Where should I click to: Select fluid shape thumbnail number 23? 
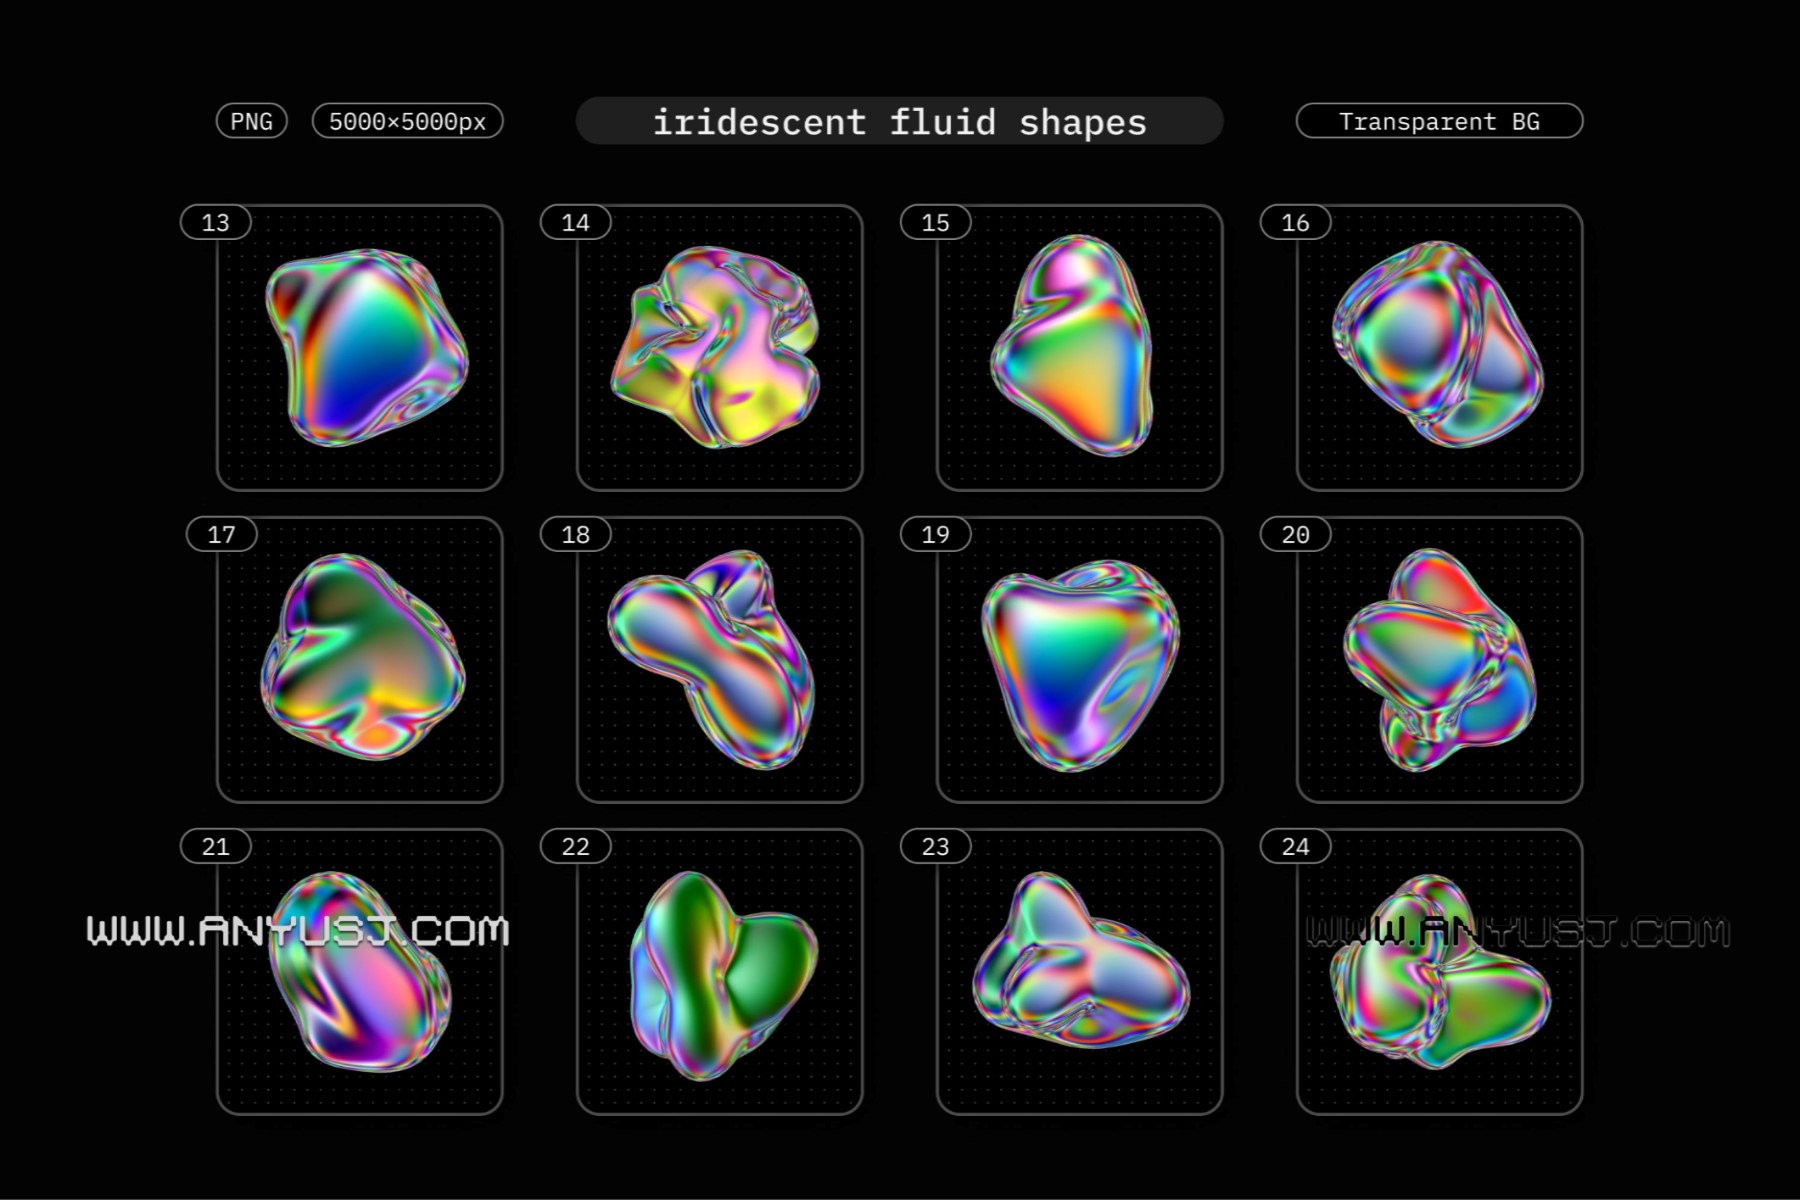[1080, 972]
